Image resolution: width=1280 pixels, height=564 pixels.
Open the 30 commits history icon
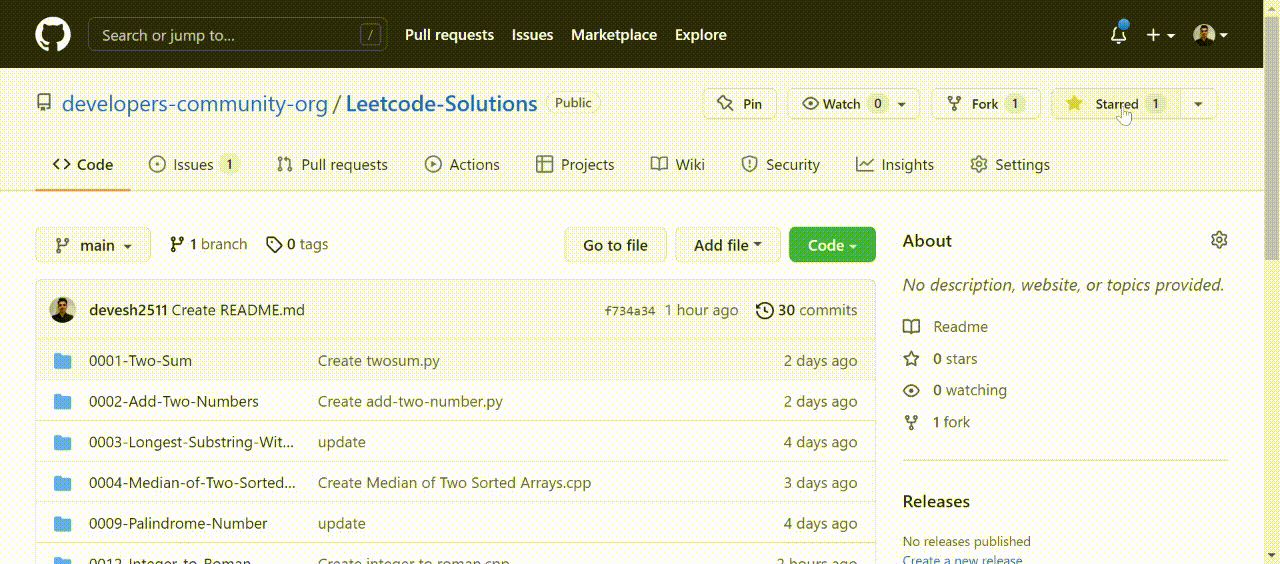pyautogui.click(x=765, y=310)
